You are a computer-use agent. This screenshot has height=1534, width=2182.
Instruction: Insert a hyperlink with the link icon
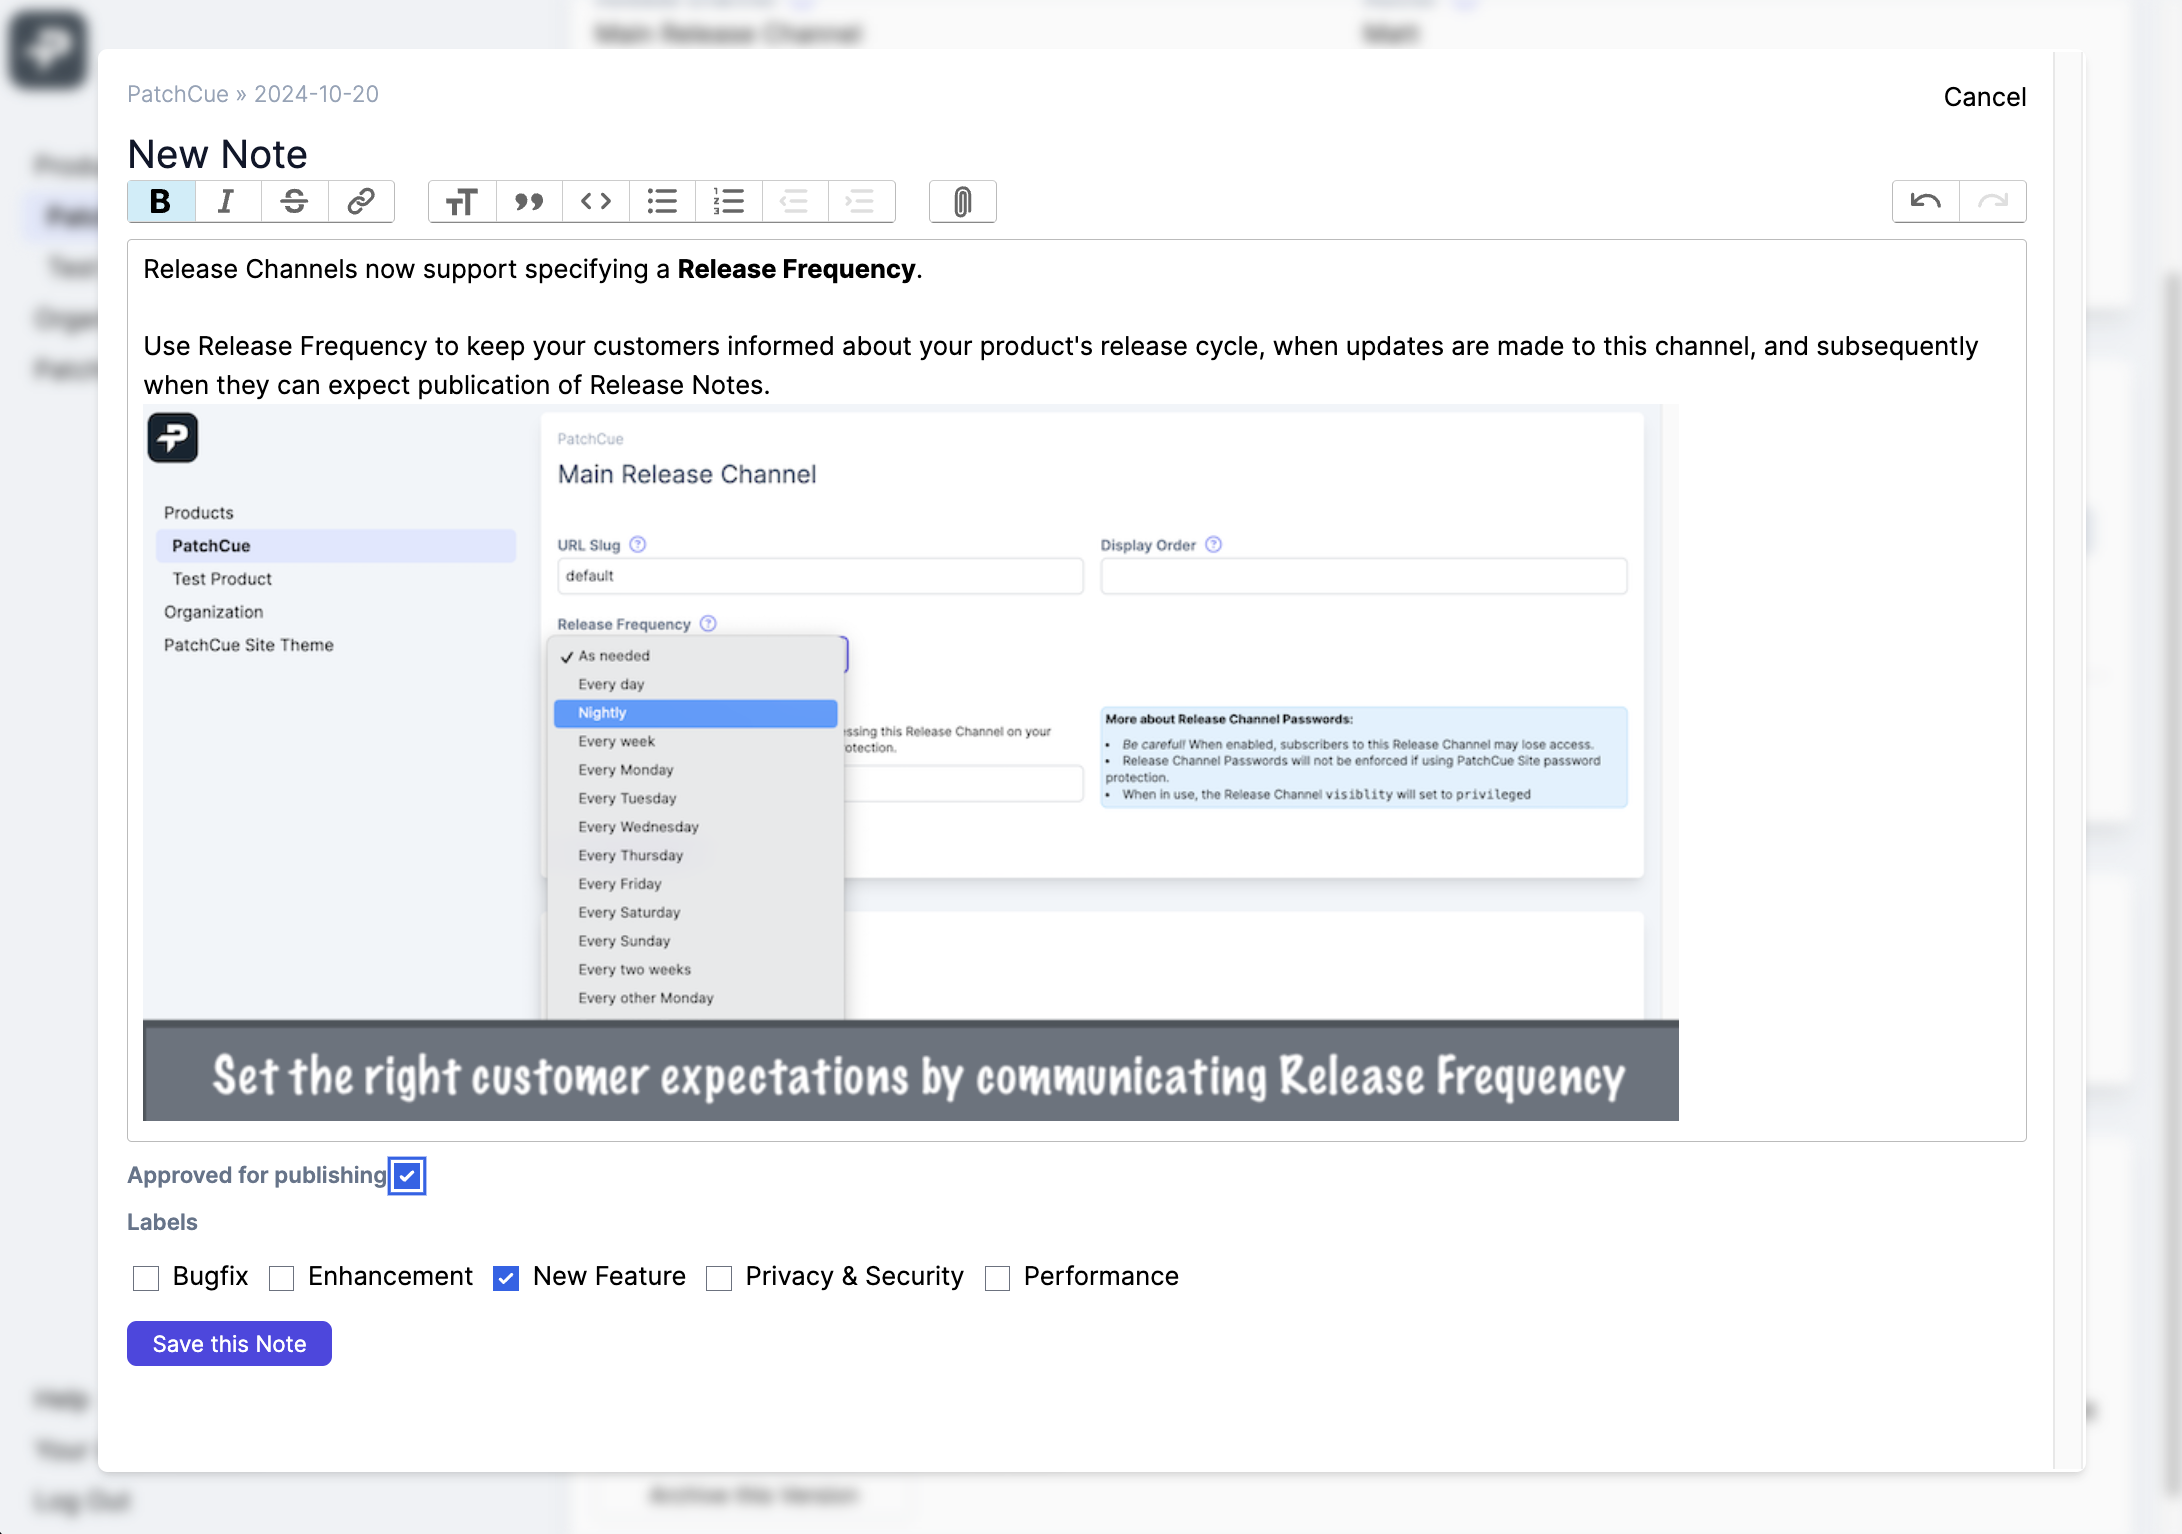(x=361, y=202)
